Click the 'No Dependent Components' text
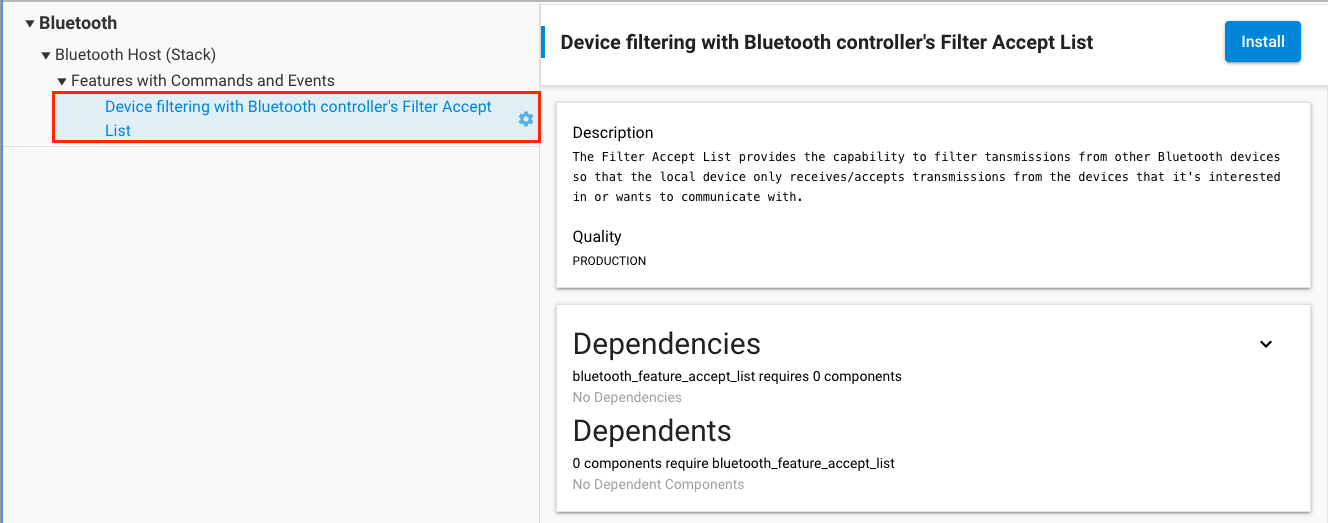 (x=658, y=484)
